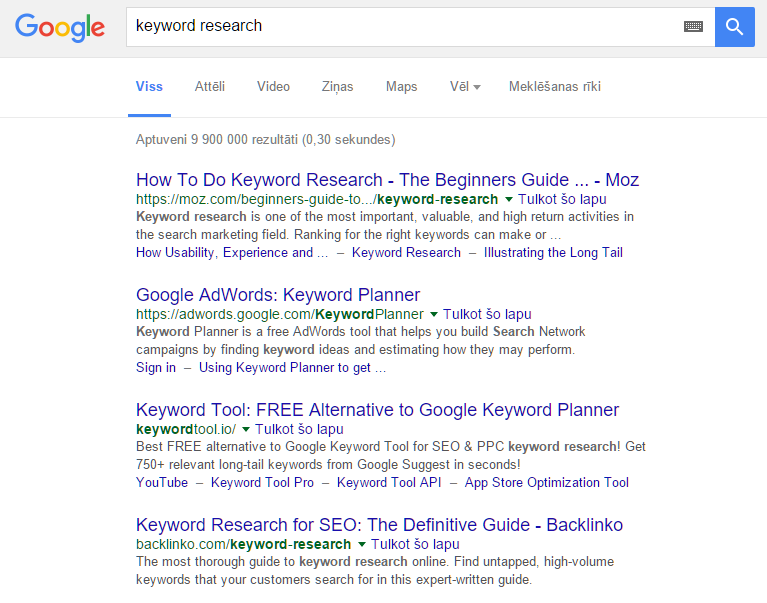This screenshot has height=603, width=767.
Task: Click Tulkot šo lapu for the keywordtool.io result
Action: (x=299, y=429)
